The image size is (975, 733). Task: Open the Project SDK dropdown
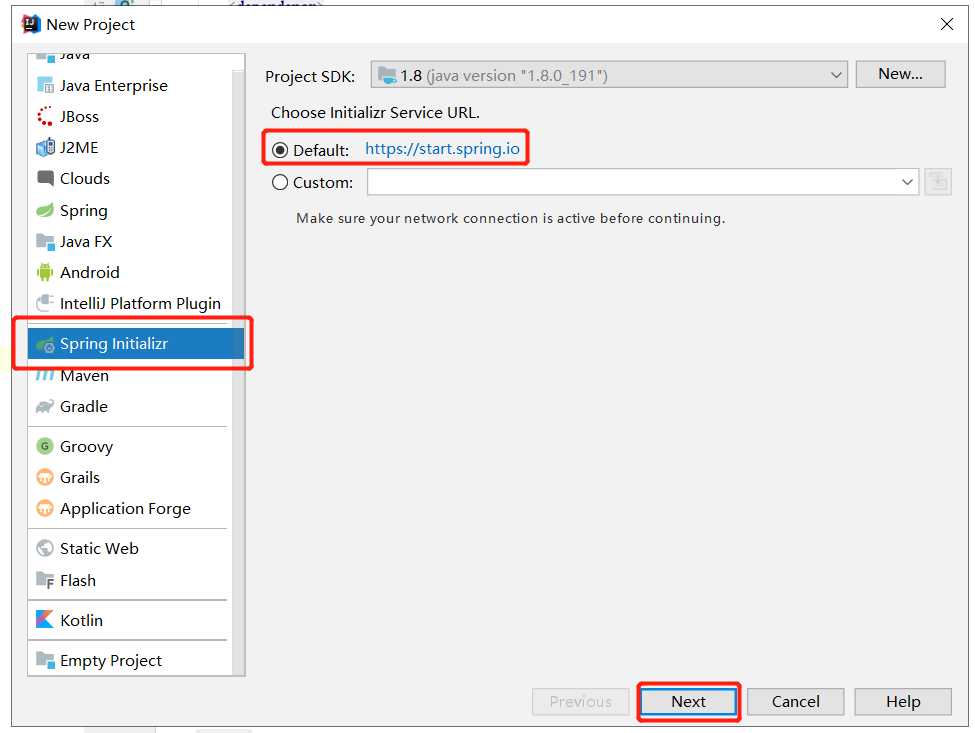[x=609, y=75]
